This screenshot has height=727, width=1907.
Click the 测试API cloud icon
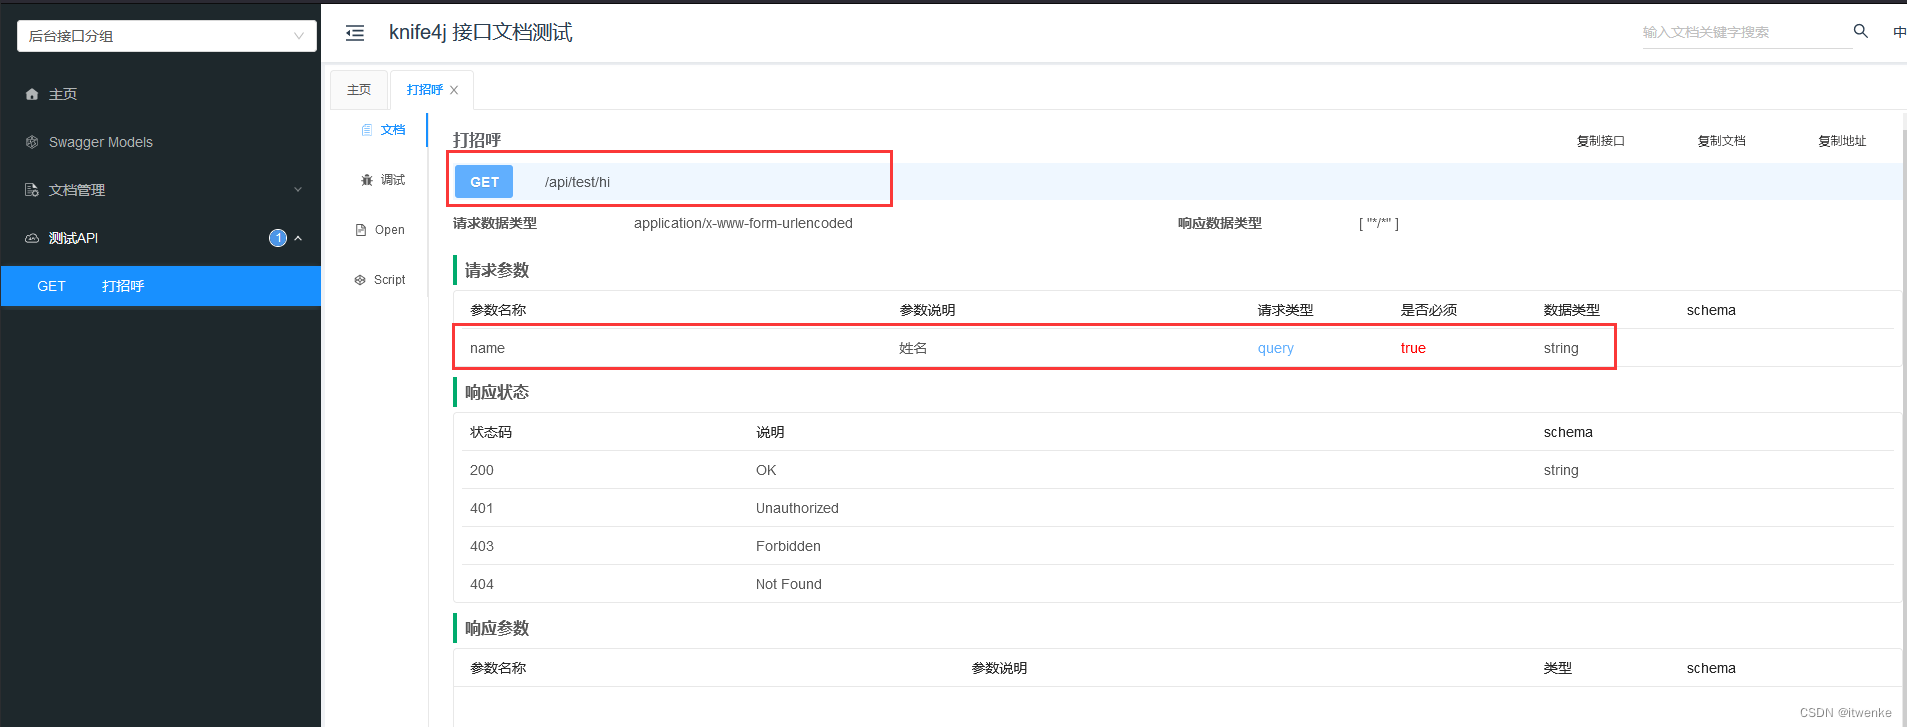(x=32, y=238)
